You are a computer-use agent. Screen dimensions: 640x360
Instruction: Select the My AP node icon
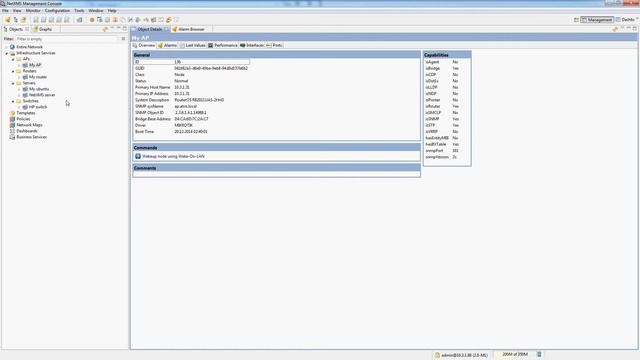pos(25,65)
